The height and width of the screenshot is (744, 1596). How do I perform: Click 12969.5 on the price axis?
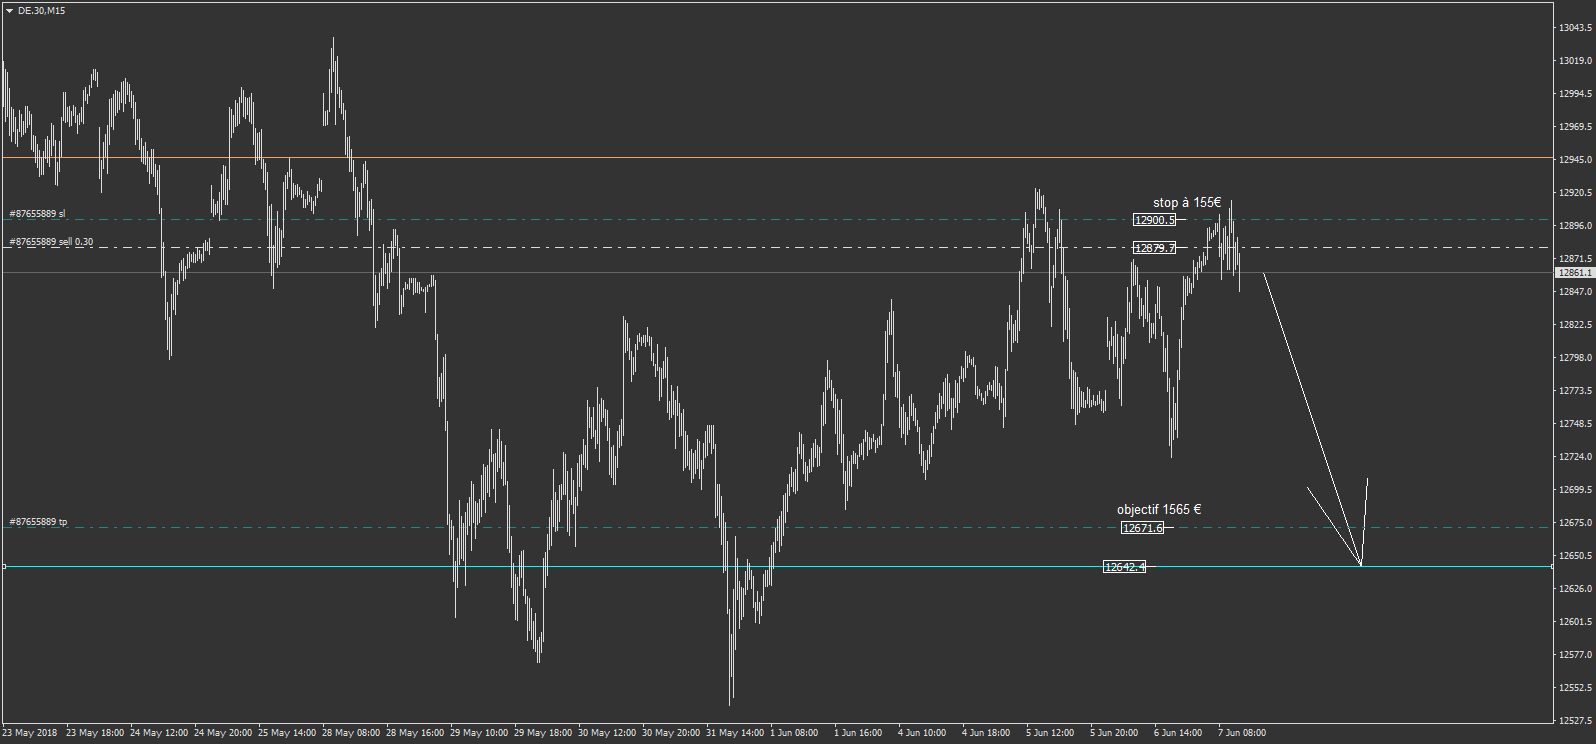tap(1575, 127)
